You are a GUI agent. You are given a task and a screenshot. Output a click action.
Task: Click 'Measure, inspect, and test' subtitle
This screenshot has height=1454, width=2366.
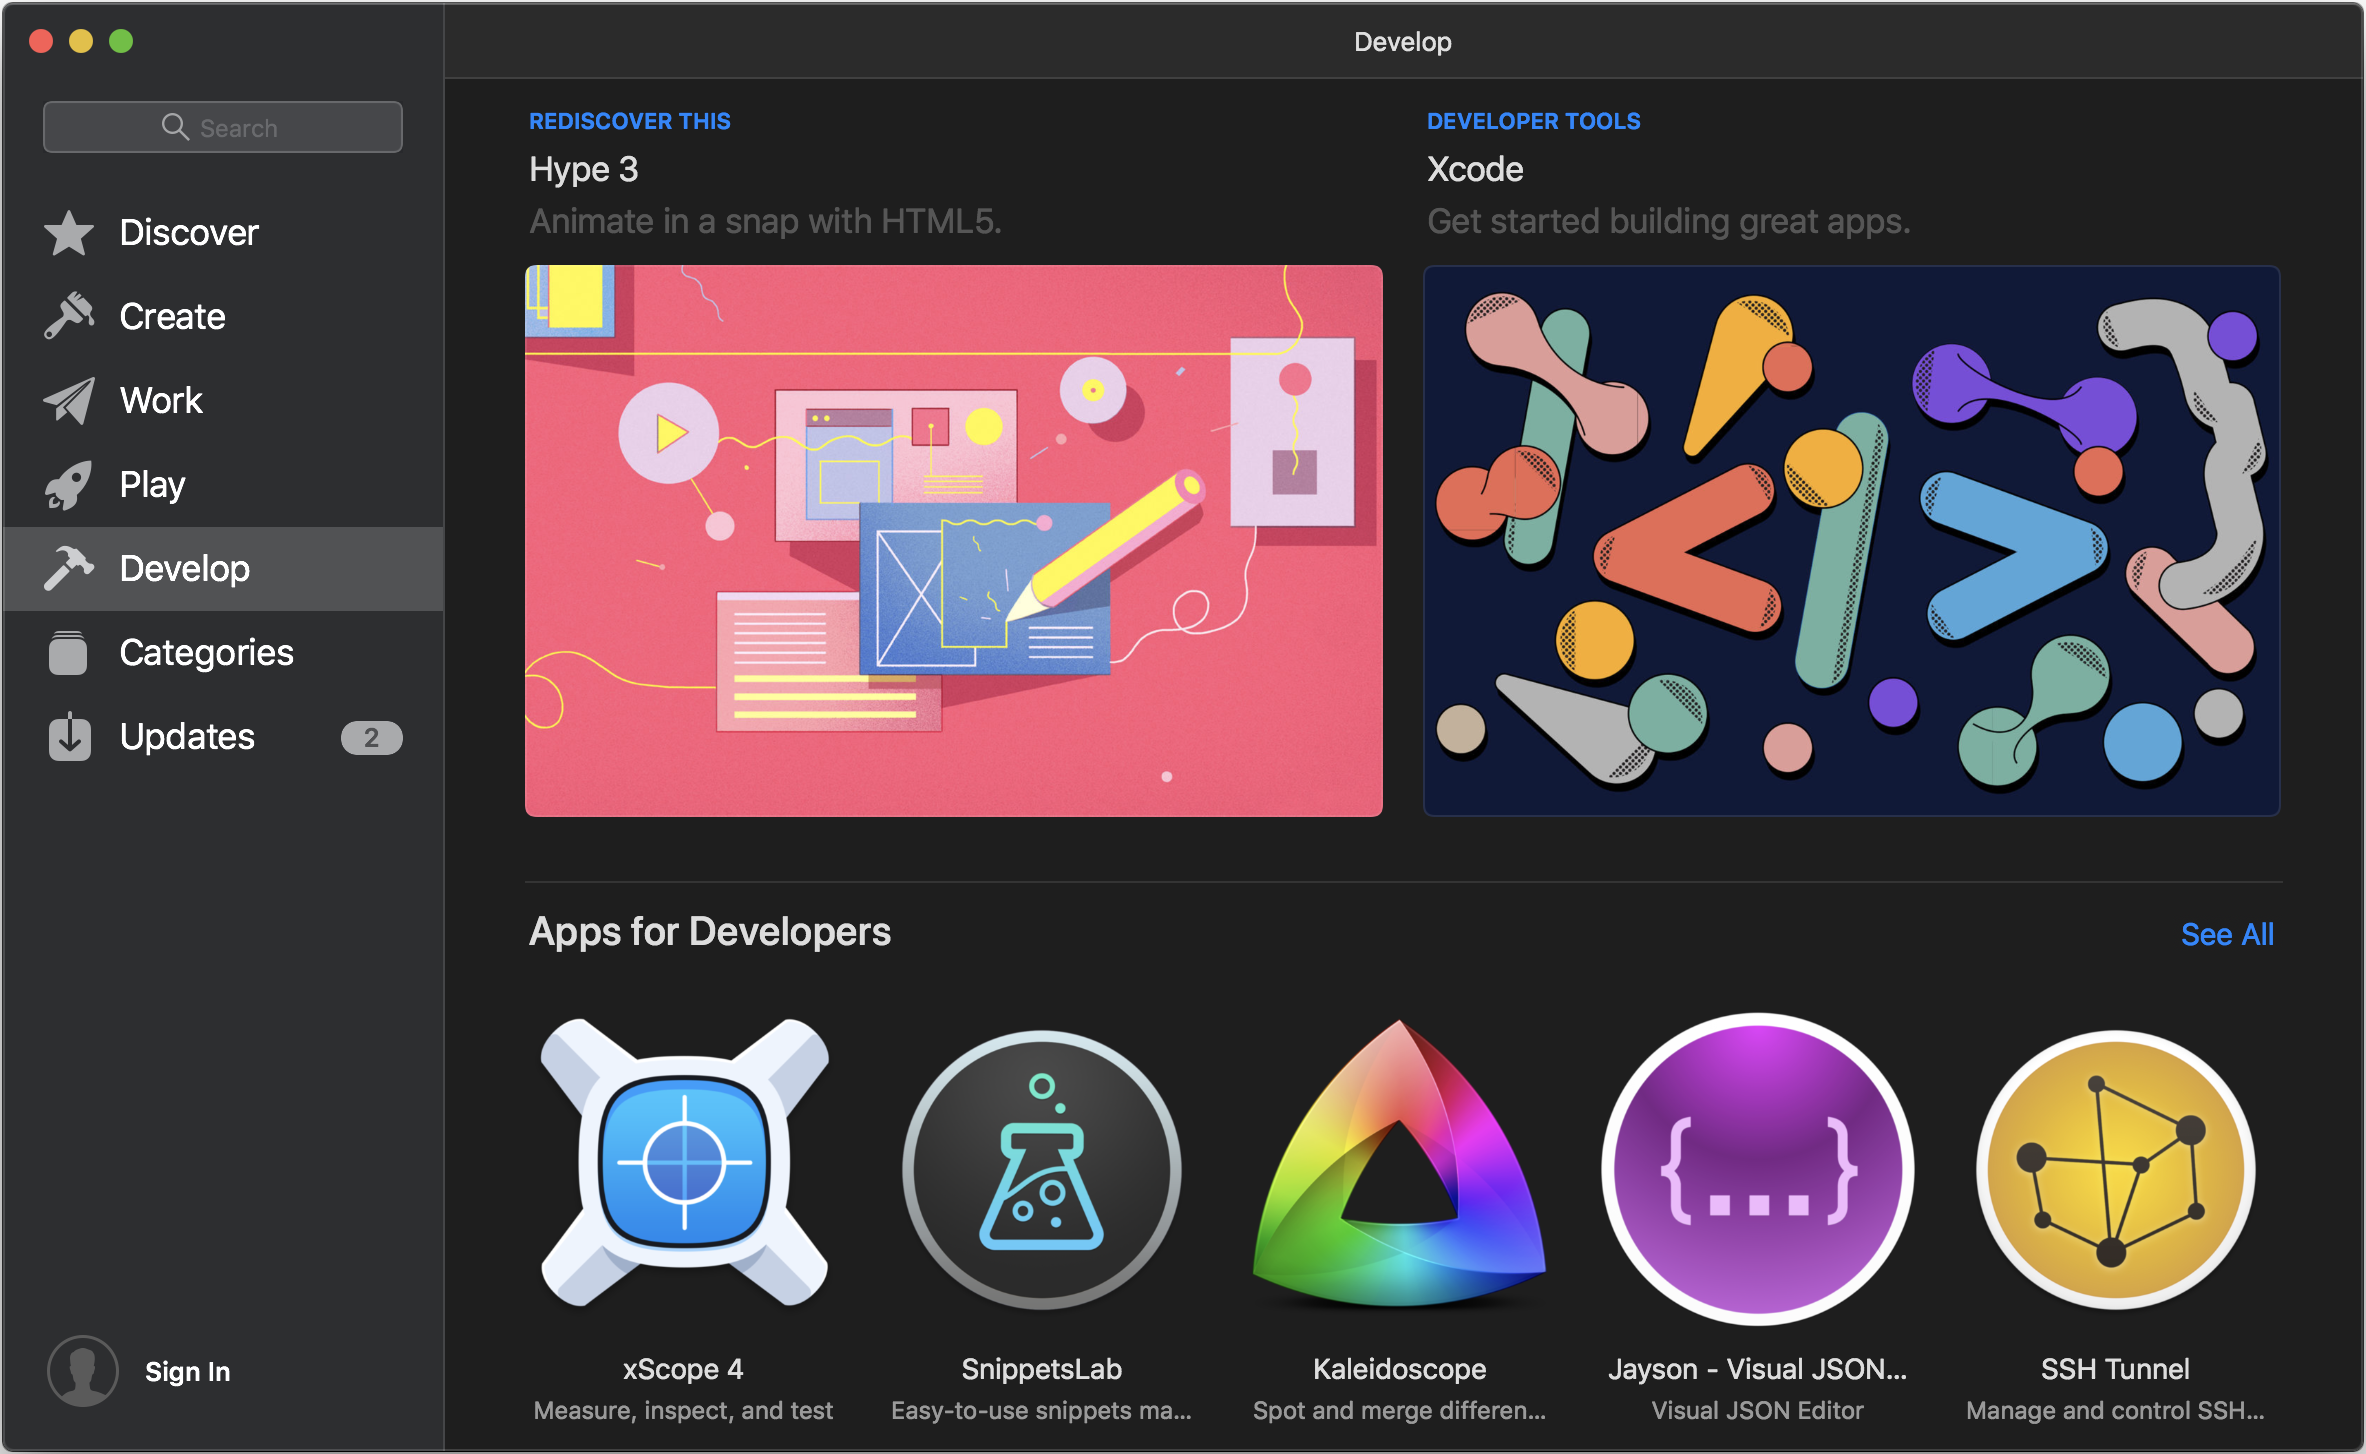coord(684,1410)
